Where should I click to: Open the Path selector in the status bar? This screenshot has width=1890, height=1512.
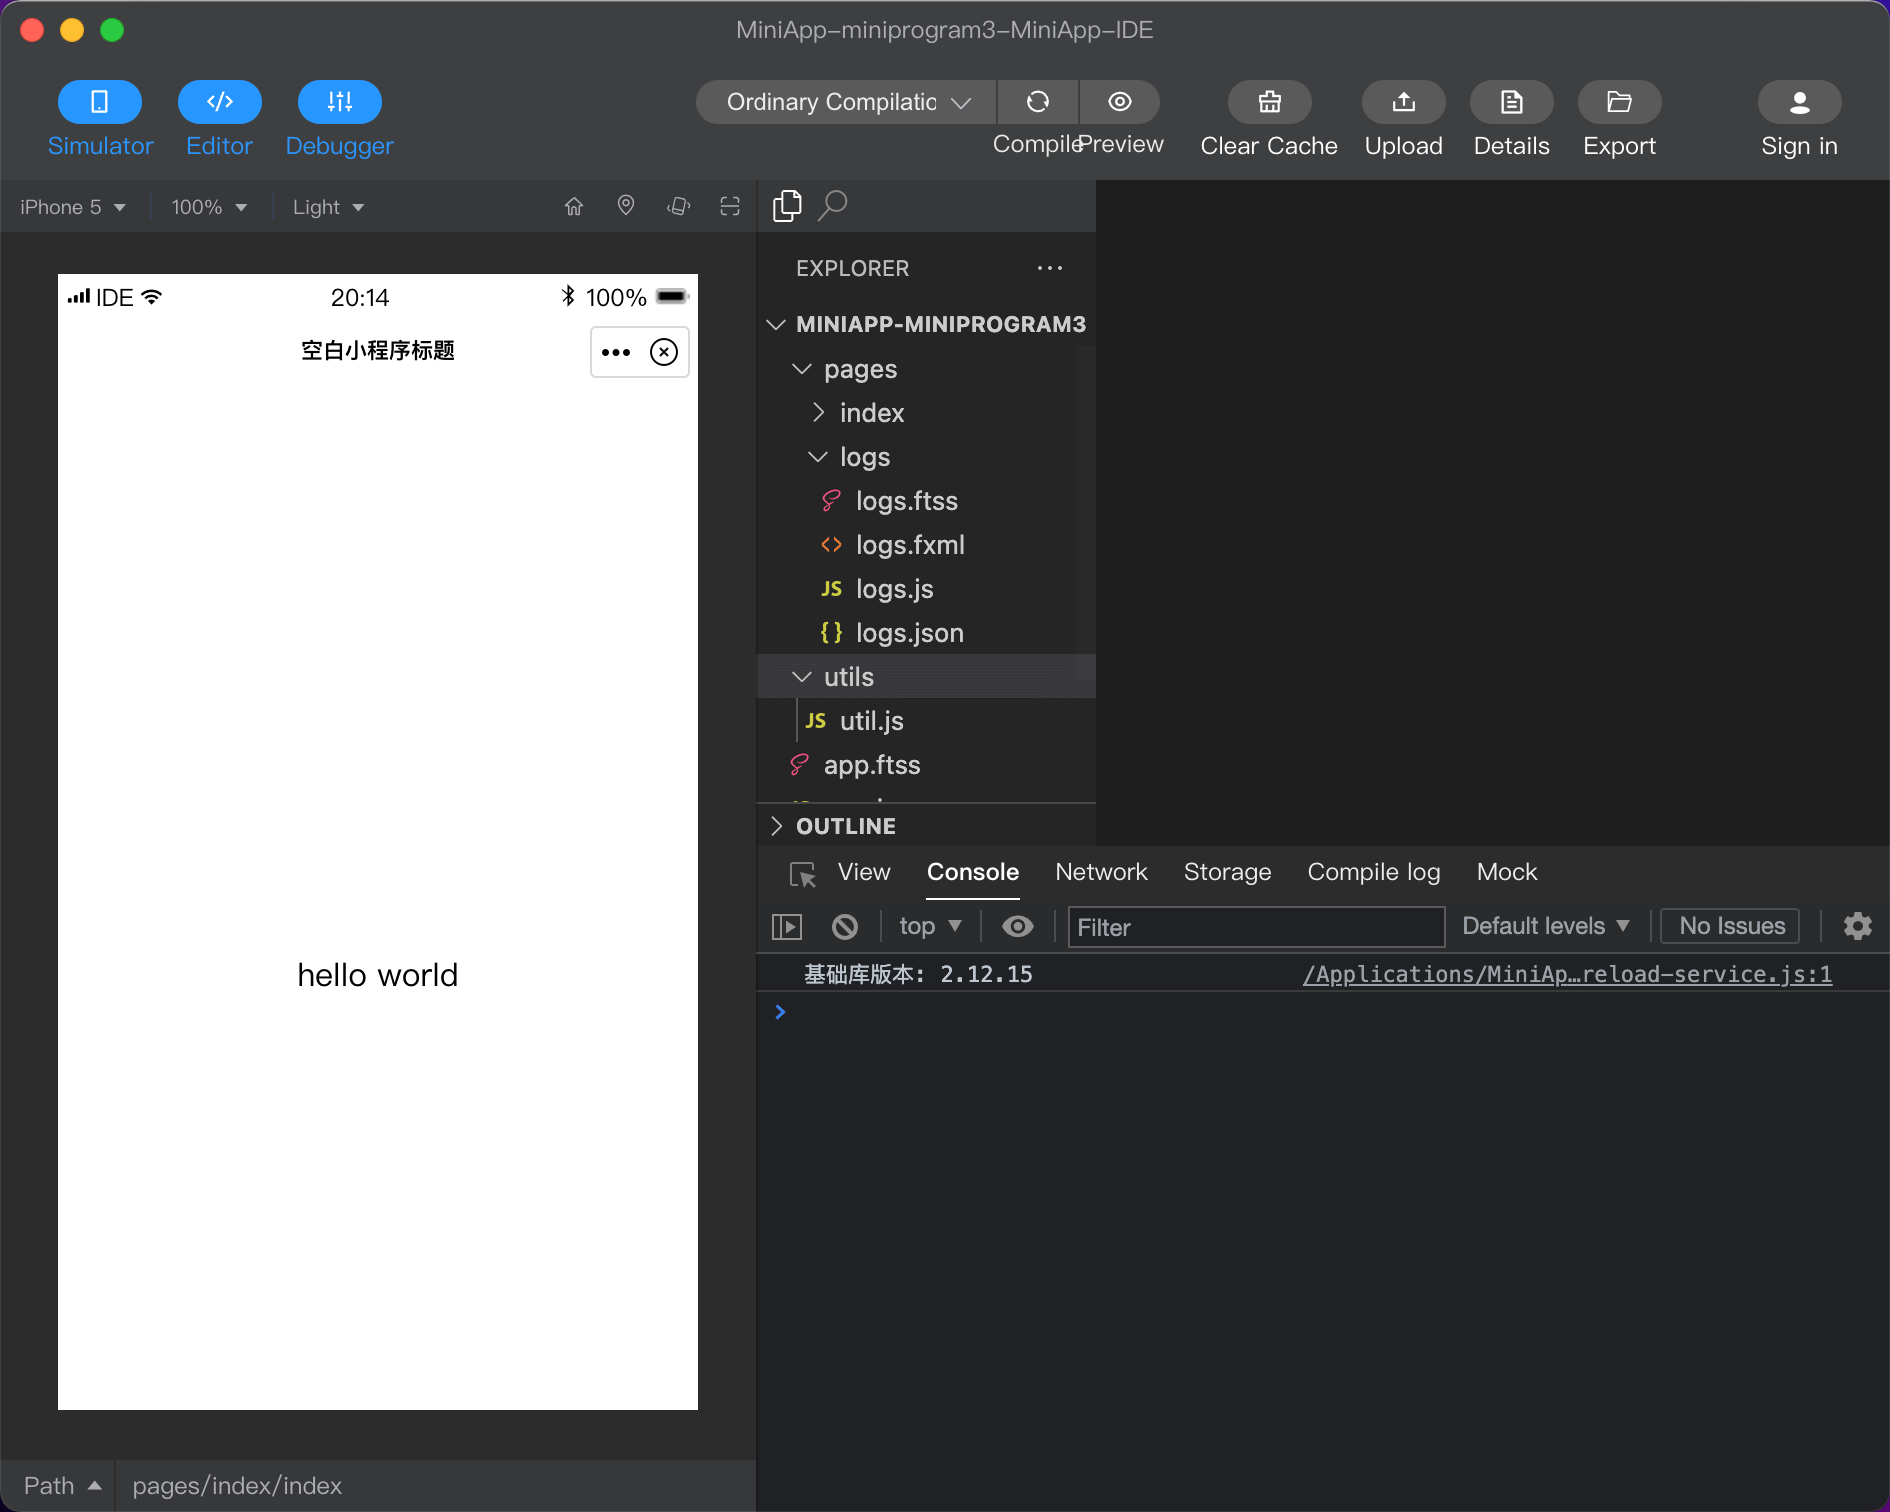[x=62, y=1486]
